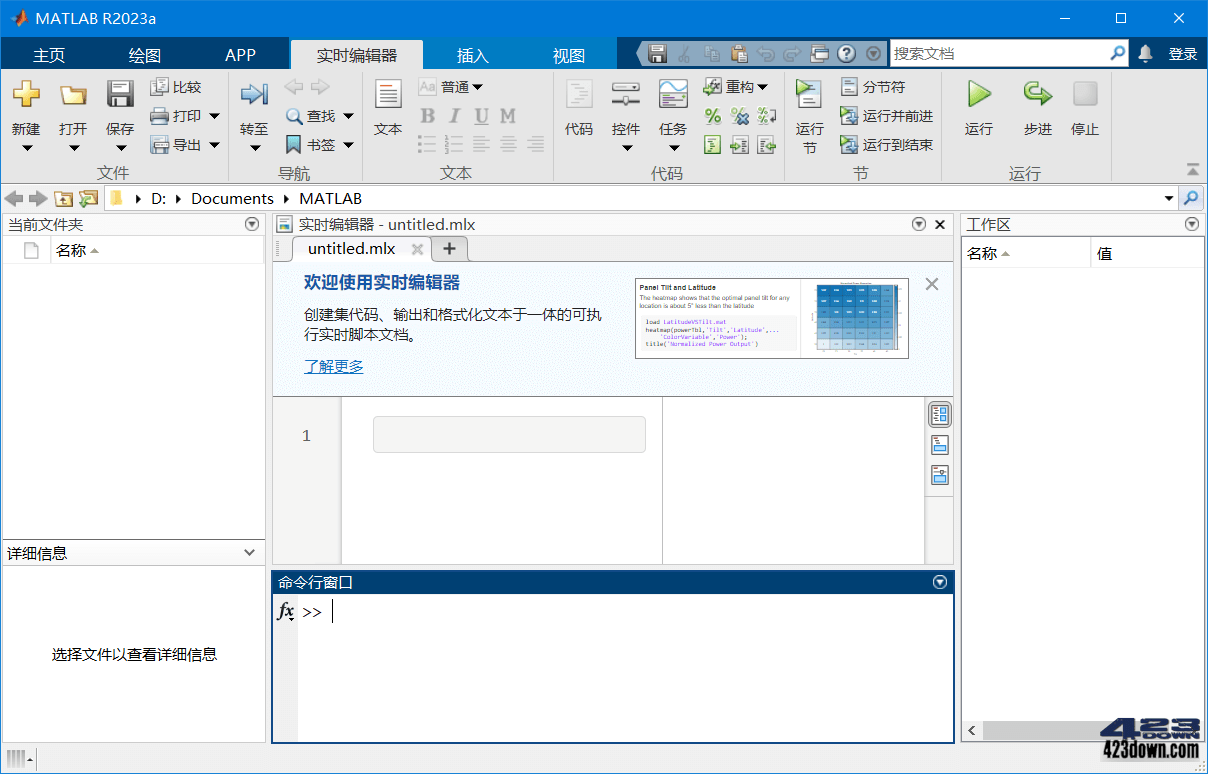Open the 普通 text style dropdown

tap(456, 86)
